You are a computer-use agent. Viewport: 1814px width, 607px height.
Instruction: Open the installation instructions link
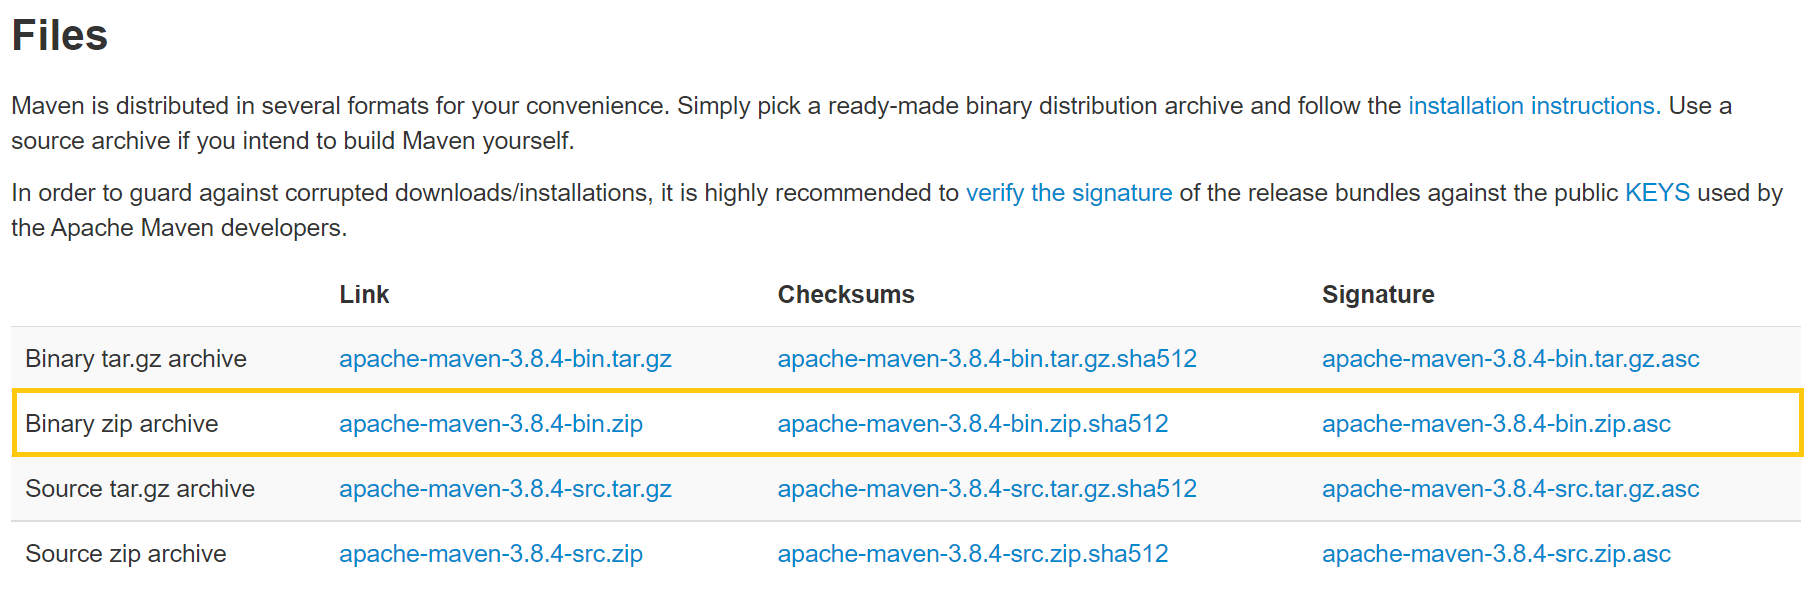[x=1533, y=106]
